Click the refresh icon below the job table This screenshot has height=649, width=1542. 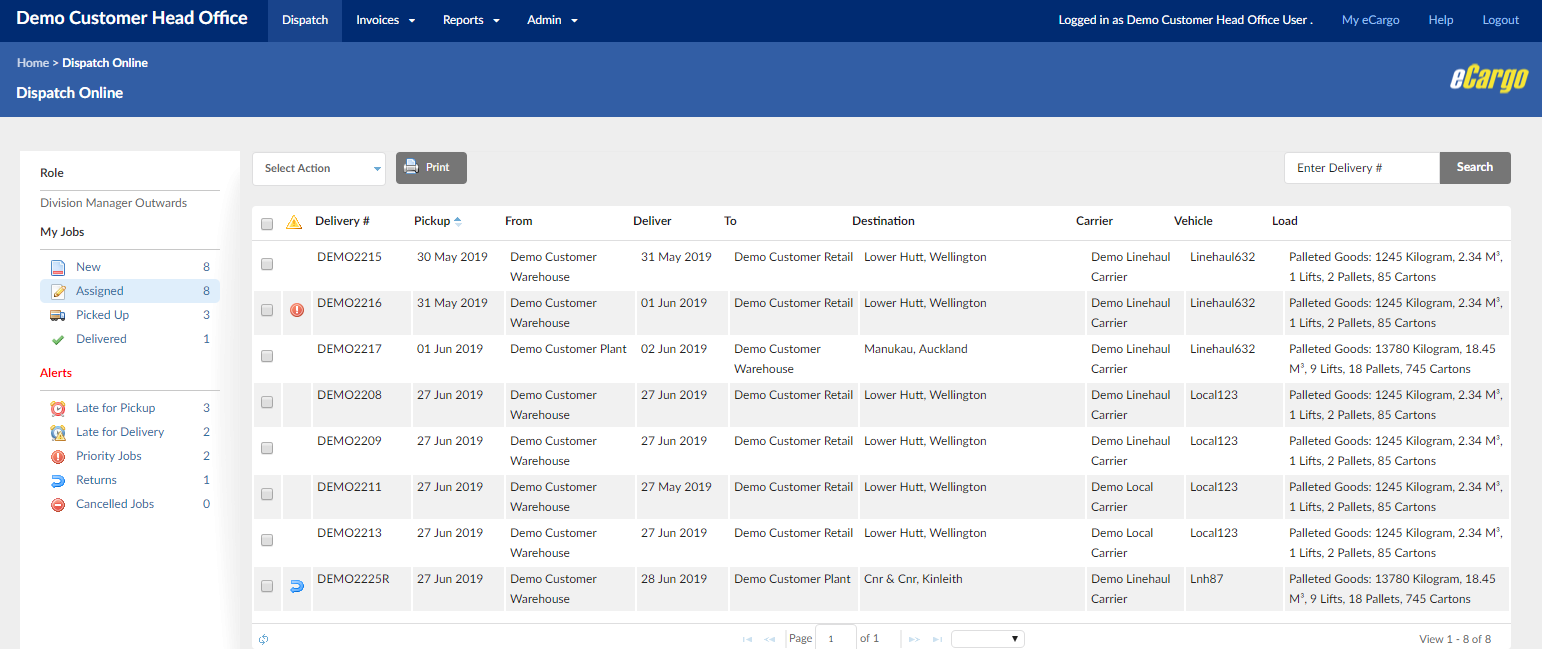click(264, 638)
